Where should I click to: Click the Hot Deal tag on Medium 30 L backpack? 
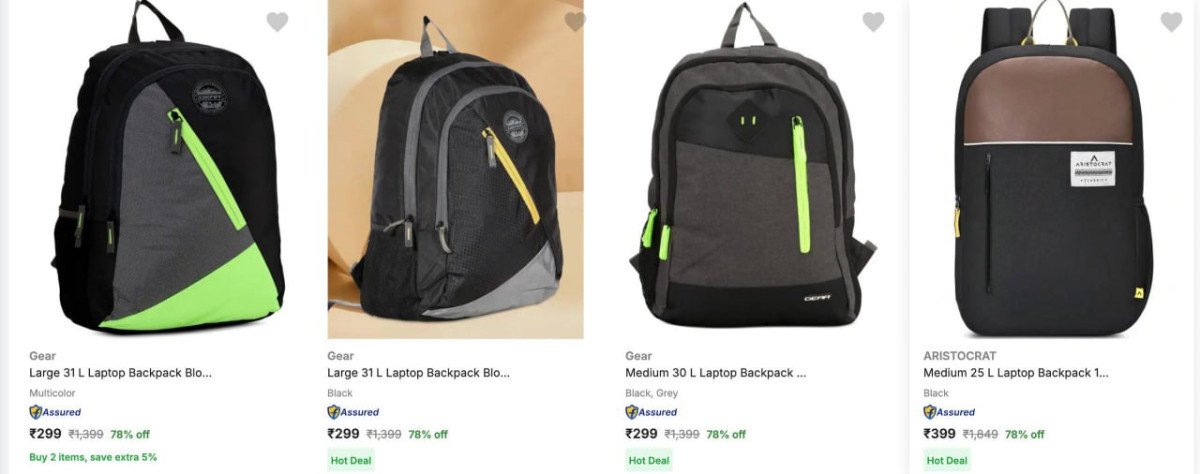pos(649,460)
